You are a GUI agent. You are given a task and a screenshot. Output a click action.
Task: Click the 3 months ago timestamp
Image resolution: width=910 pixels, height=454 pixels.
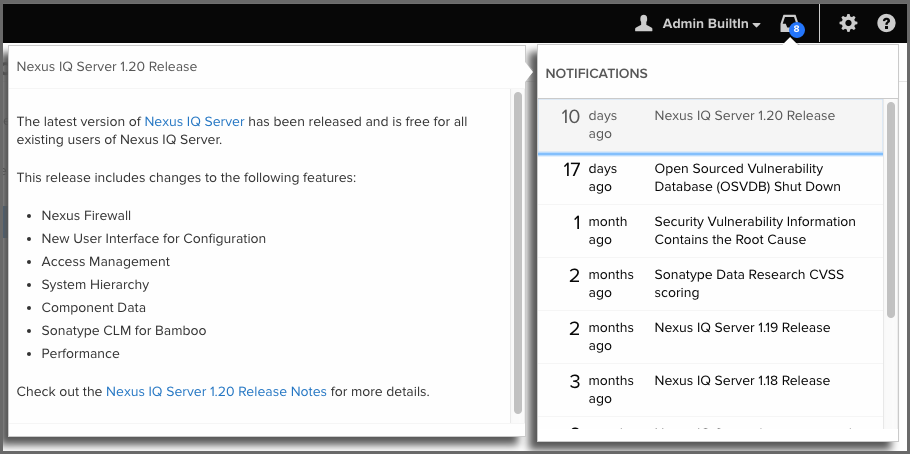point(602,390)
